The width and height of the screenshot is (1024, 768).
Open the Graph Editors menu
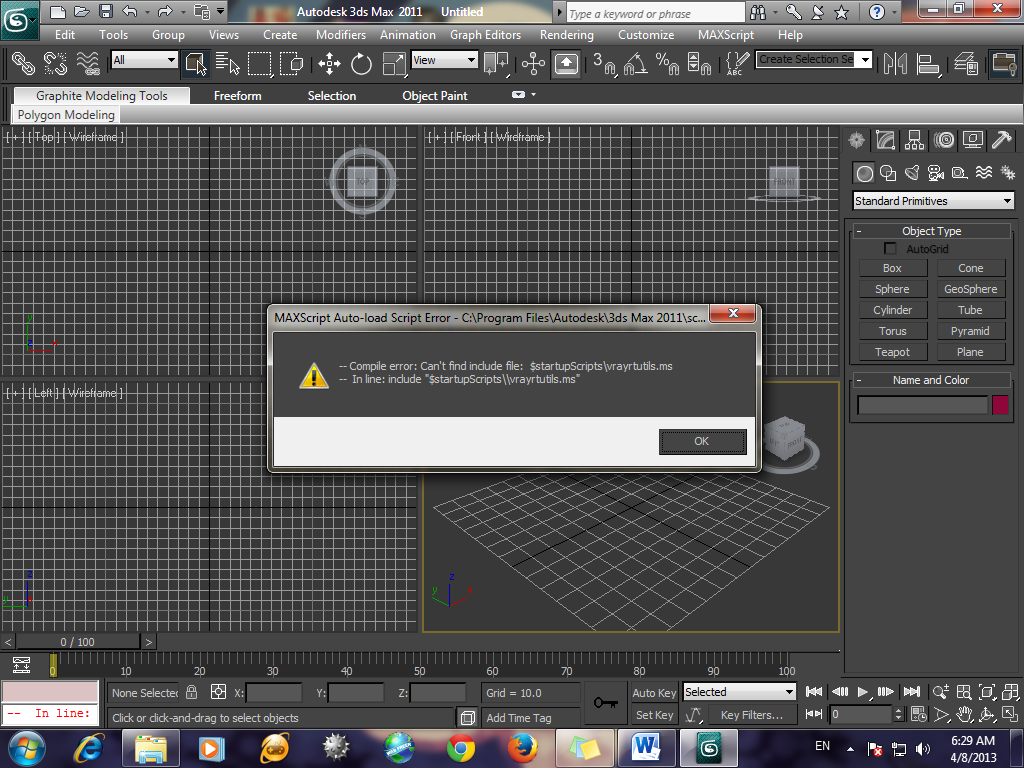[485, 35]
